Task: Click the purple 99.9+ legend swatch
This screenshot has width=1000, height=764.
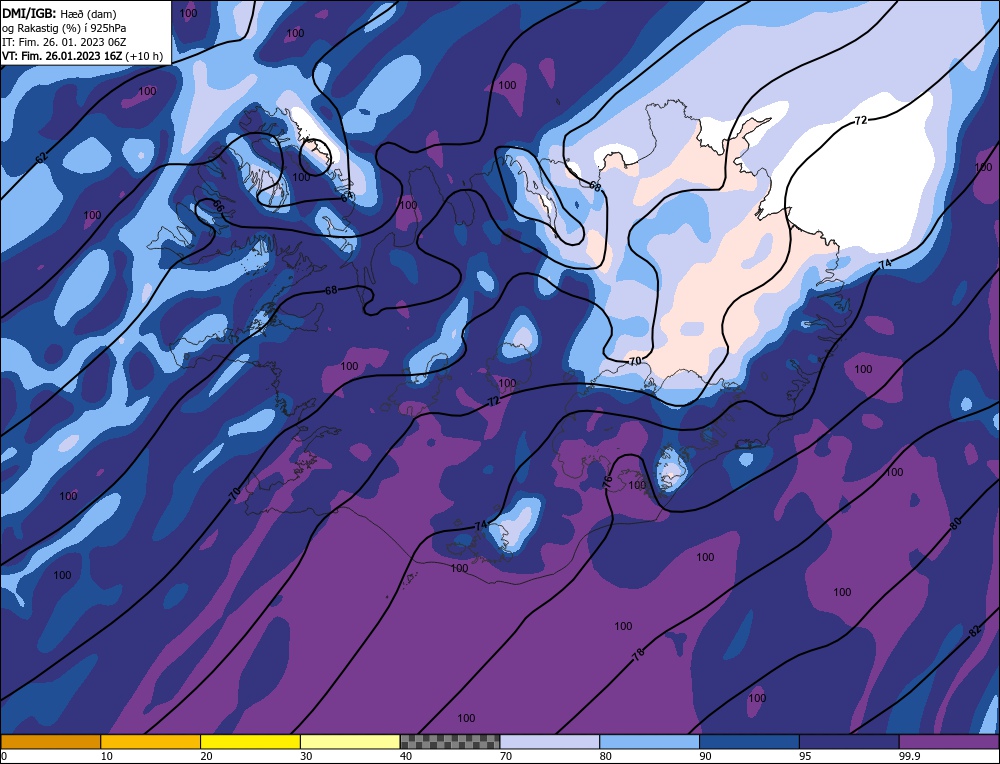Action: (x=950, y=742)
